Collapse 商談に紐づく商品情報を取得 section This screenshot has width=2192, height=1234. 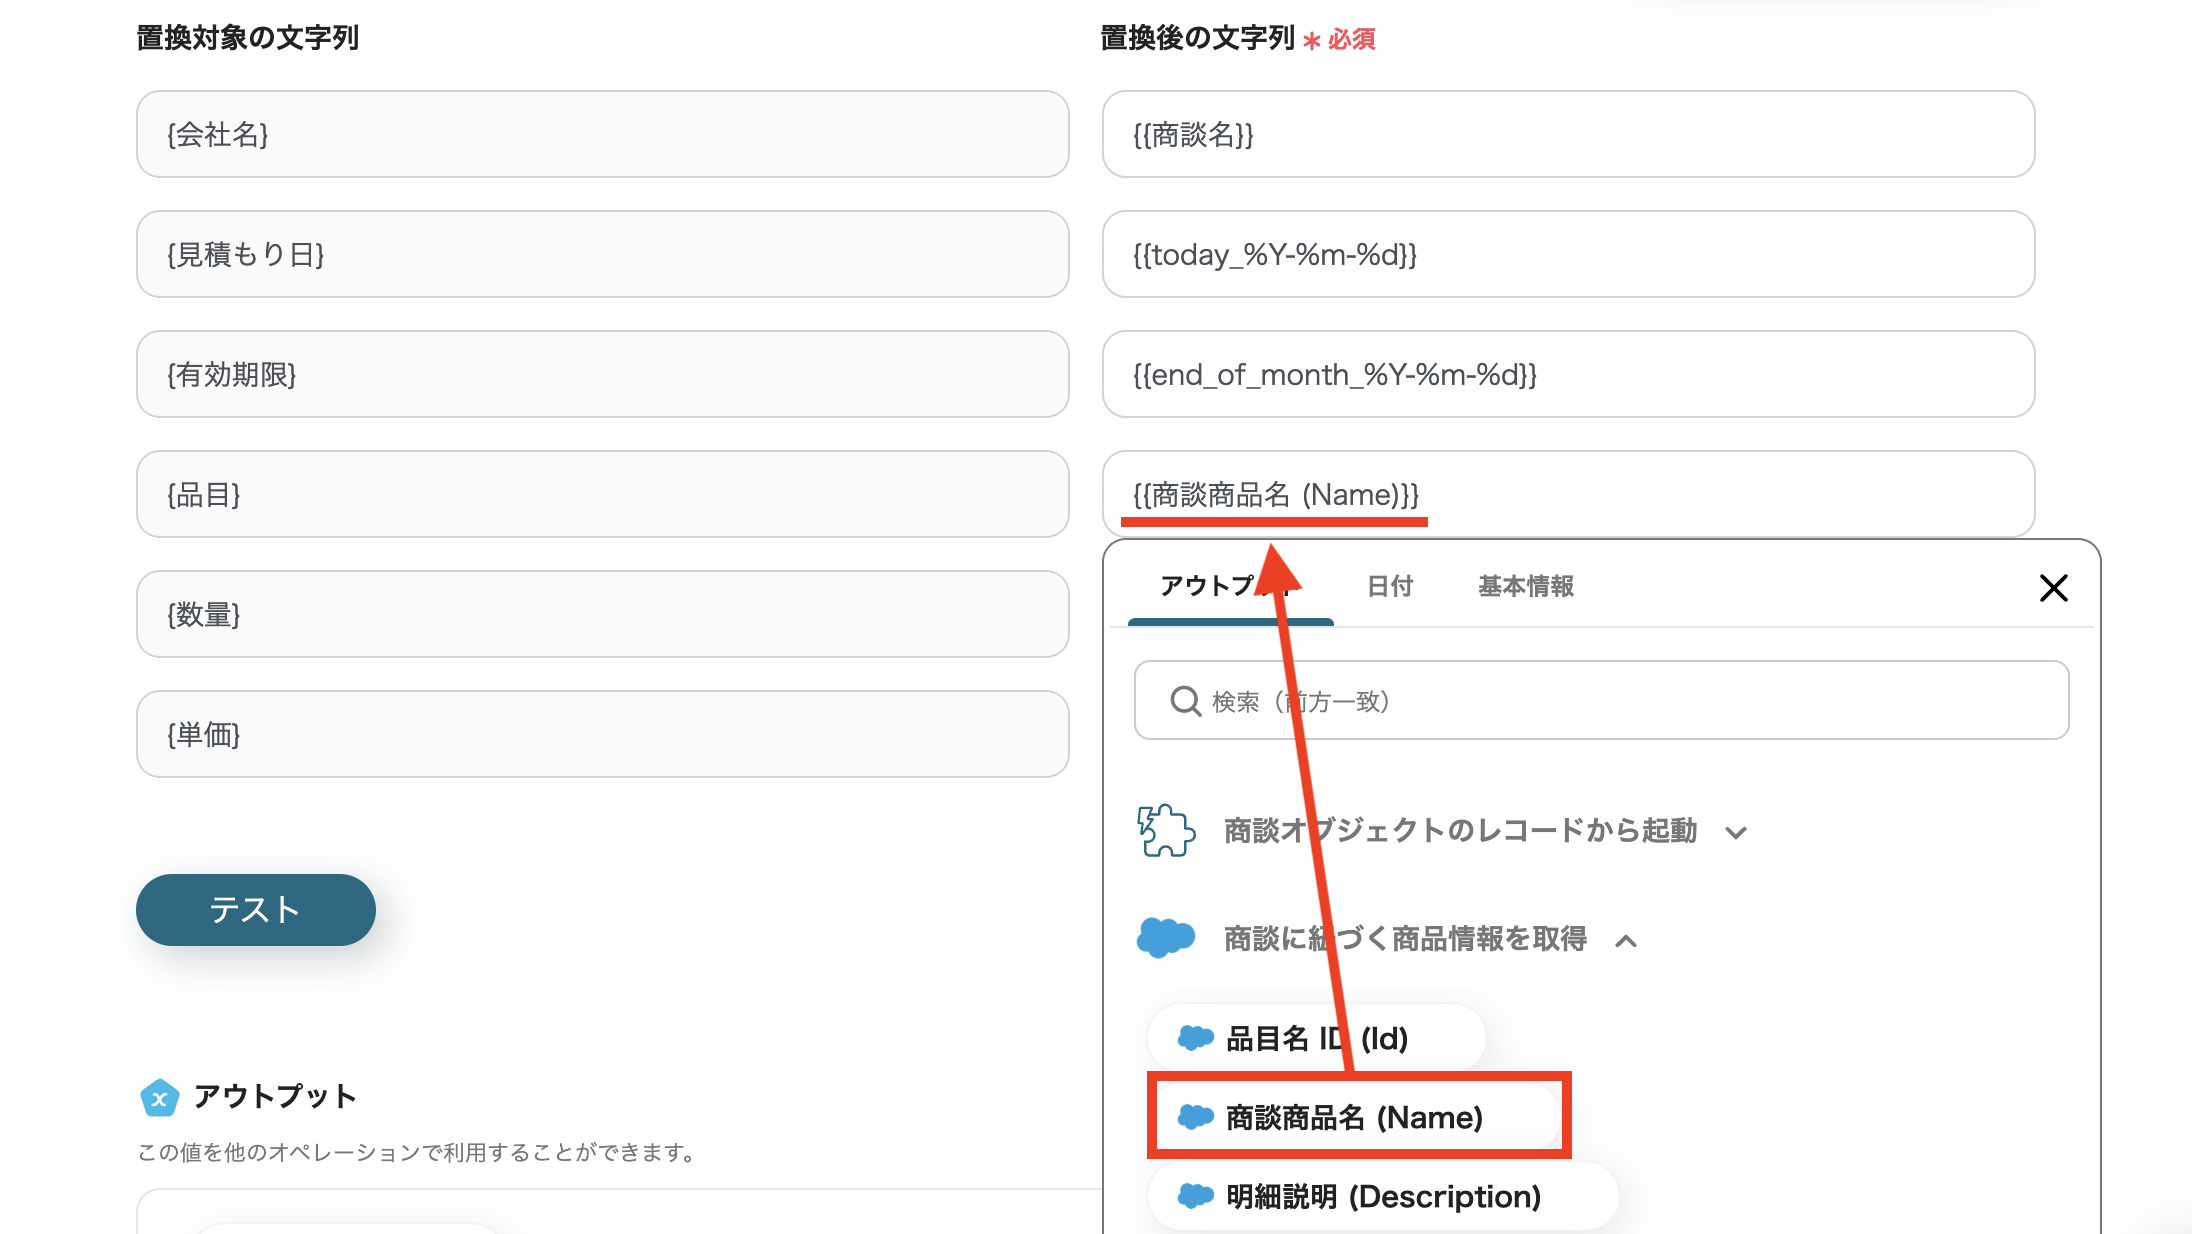[x=1628, y=941]
